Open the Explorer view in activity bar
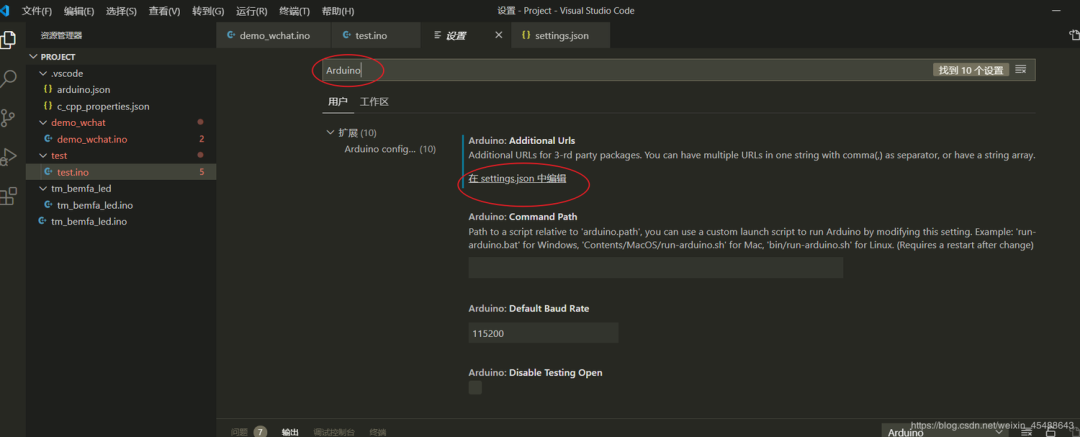Image resolution: width=1080 pixels, height=437 pixels. coord(8,40)
